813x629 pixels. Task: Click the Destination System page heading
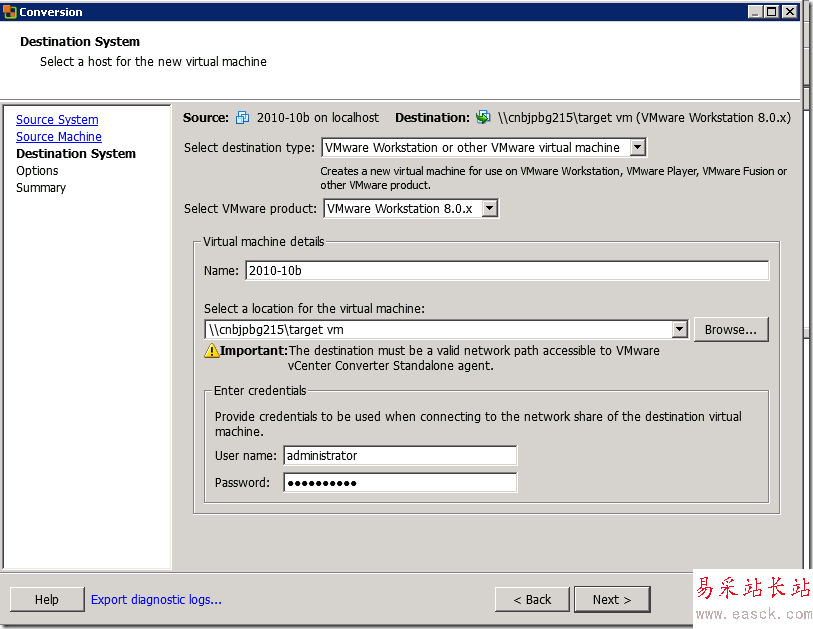(80, 41)
